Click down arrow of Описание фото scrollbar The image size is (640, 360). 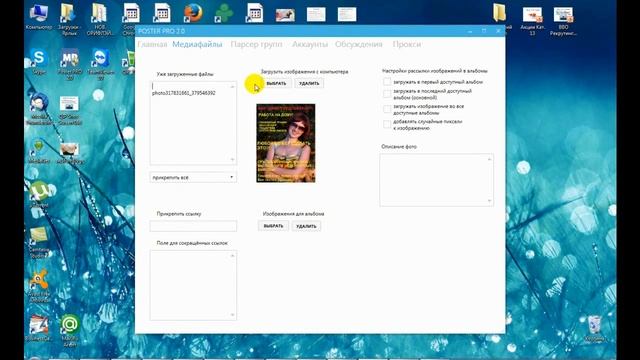(x=489, y=201)
